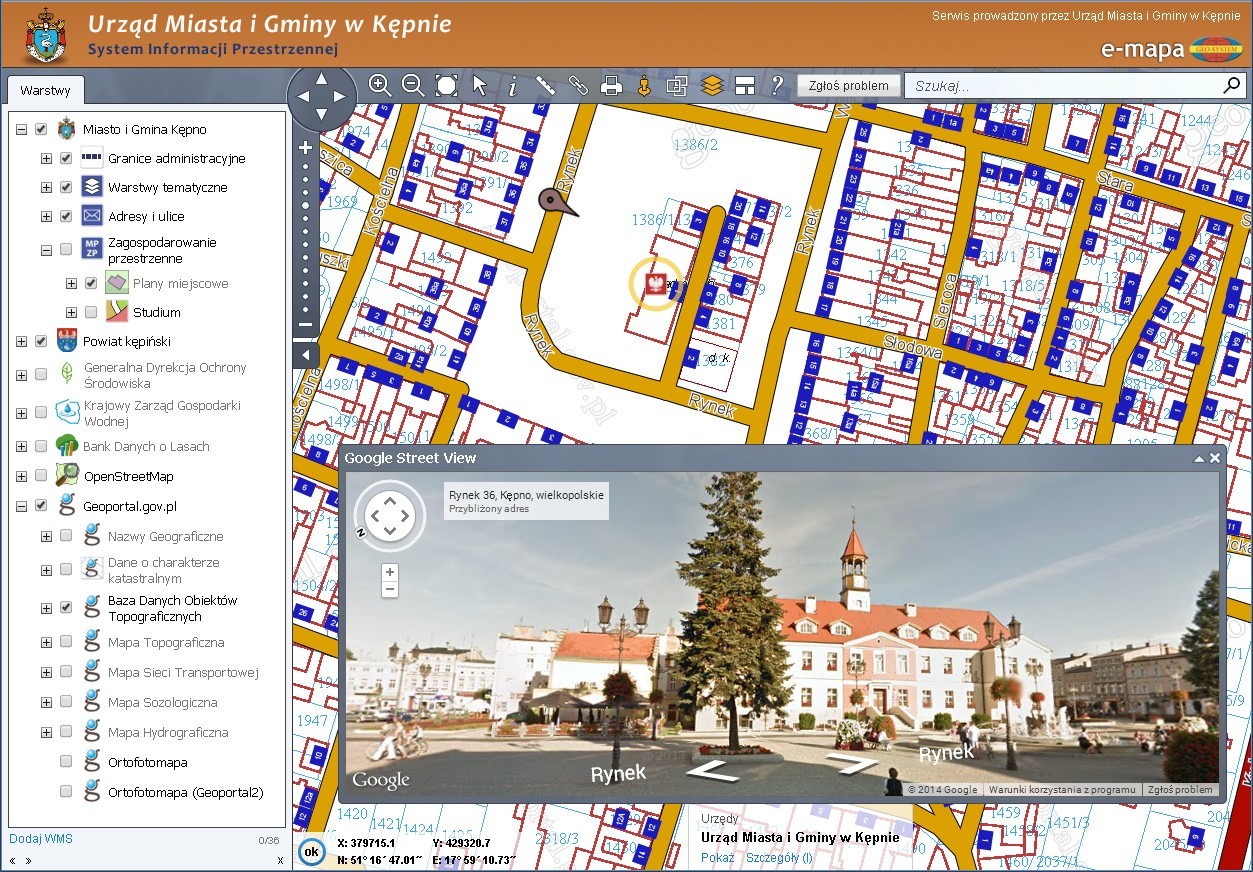The height and width of the screenshot is (872, 1253).
Task: Click the Zgłoś problem button
Action: tap(849, 85)
